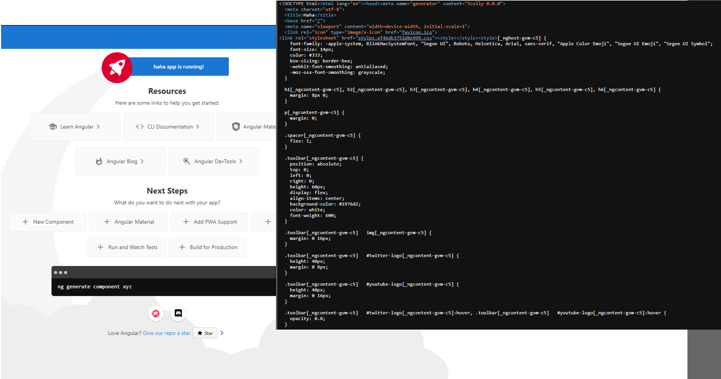Screen dimensions: 721x379
Task: Click the font-family declaration line in source
Action: pos(501,44)
